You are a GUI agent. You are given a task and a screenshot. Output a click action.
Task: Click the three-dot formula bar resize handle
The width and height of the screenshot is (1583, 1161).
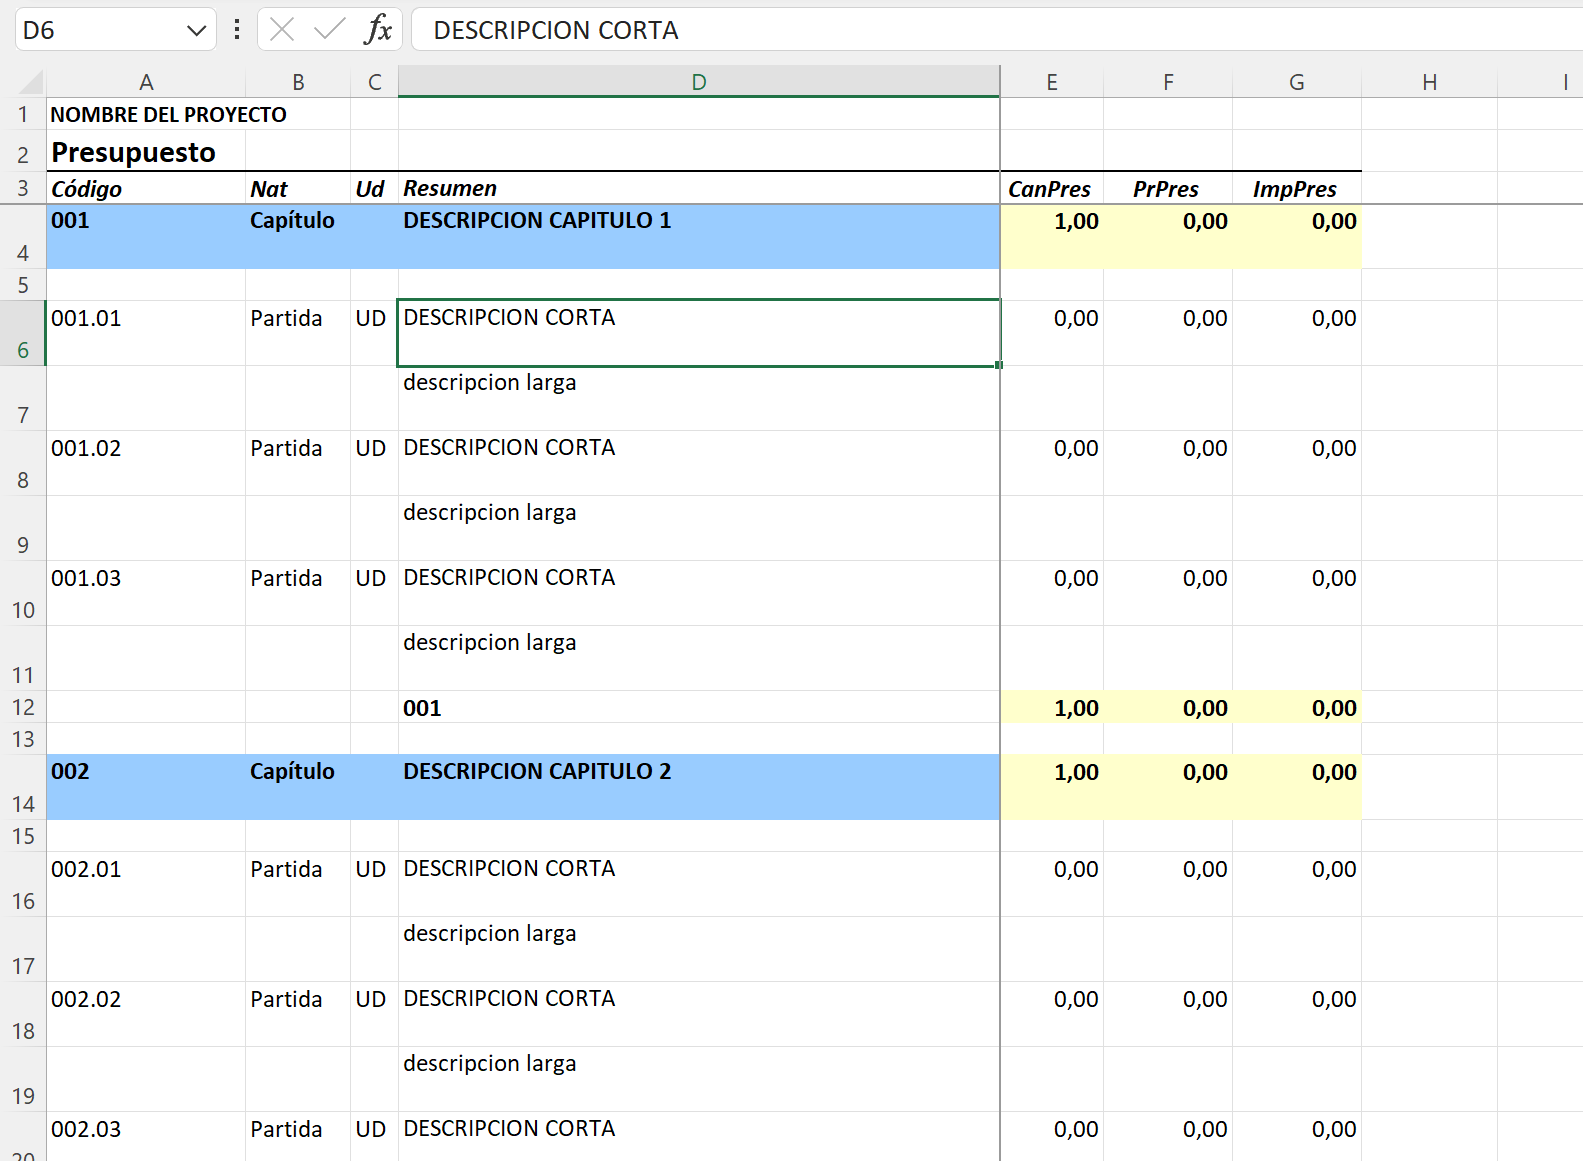coord(237,30)
